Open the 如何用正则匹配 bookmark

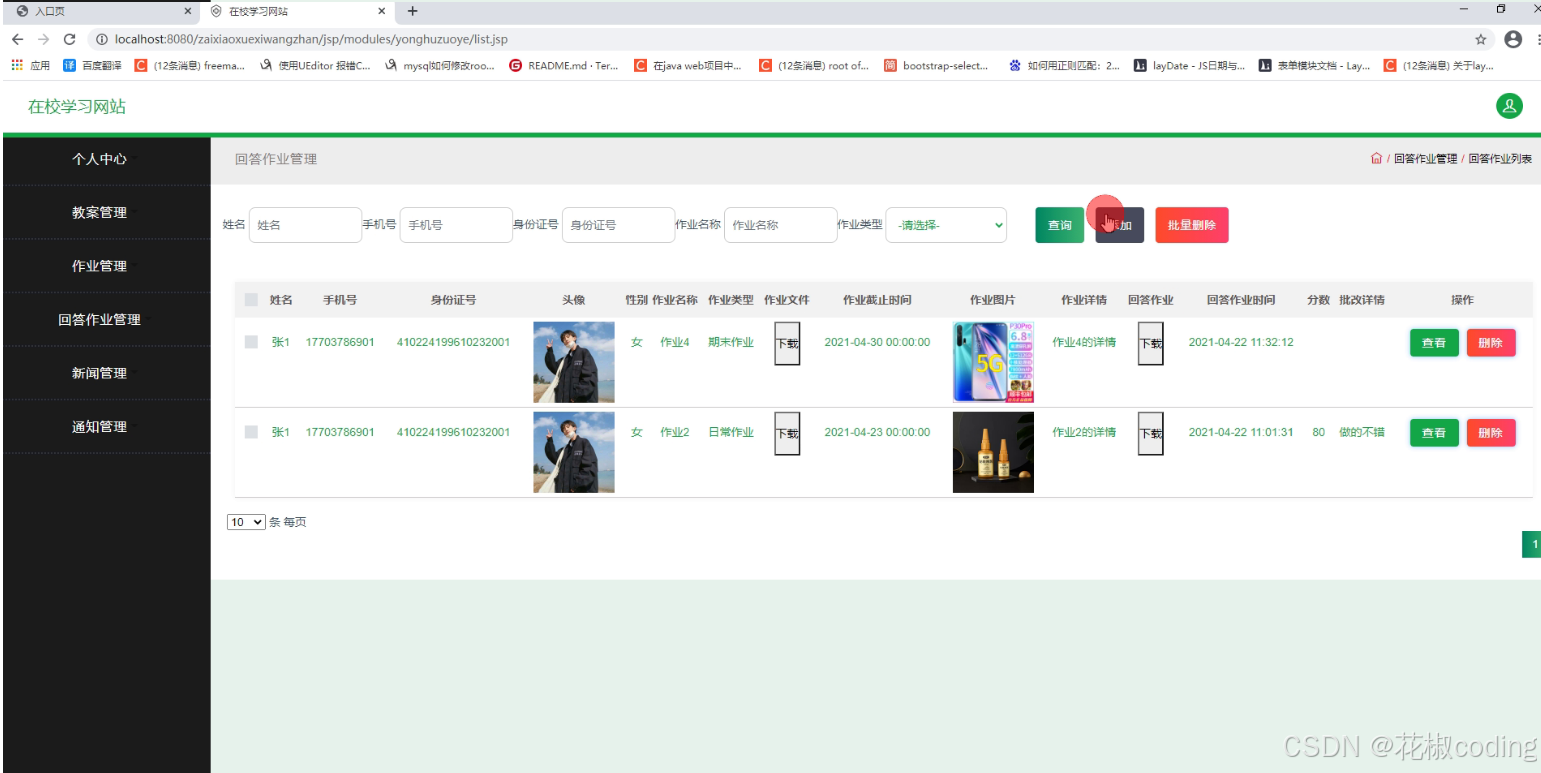tap(1064, 66)
